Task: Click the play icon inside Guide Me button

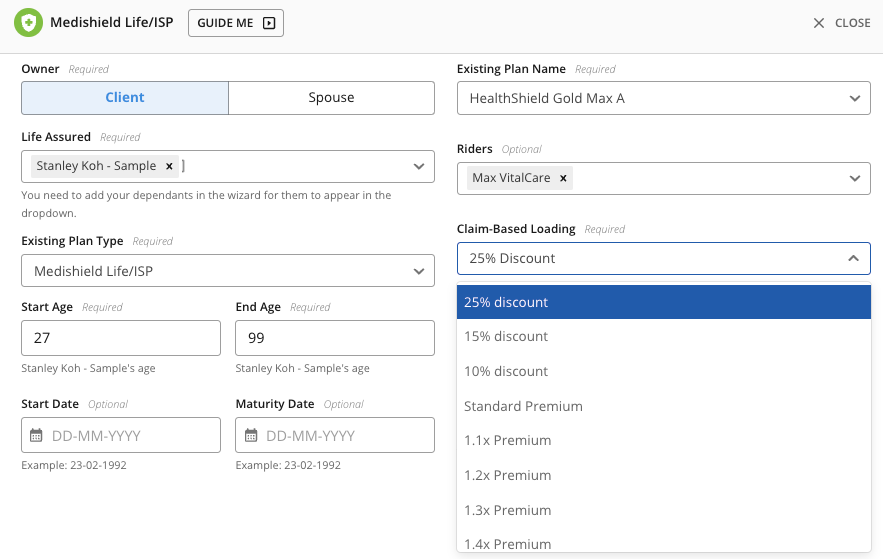Action: [x=269, y=23]
